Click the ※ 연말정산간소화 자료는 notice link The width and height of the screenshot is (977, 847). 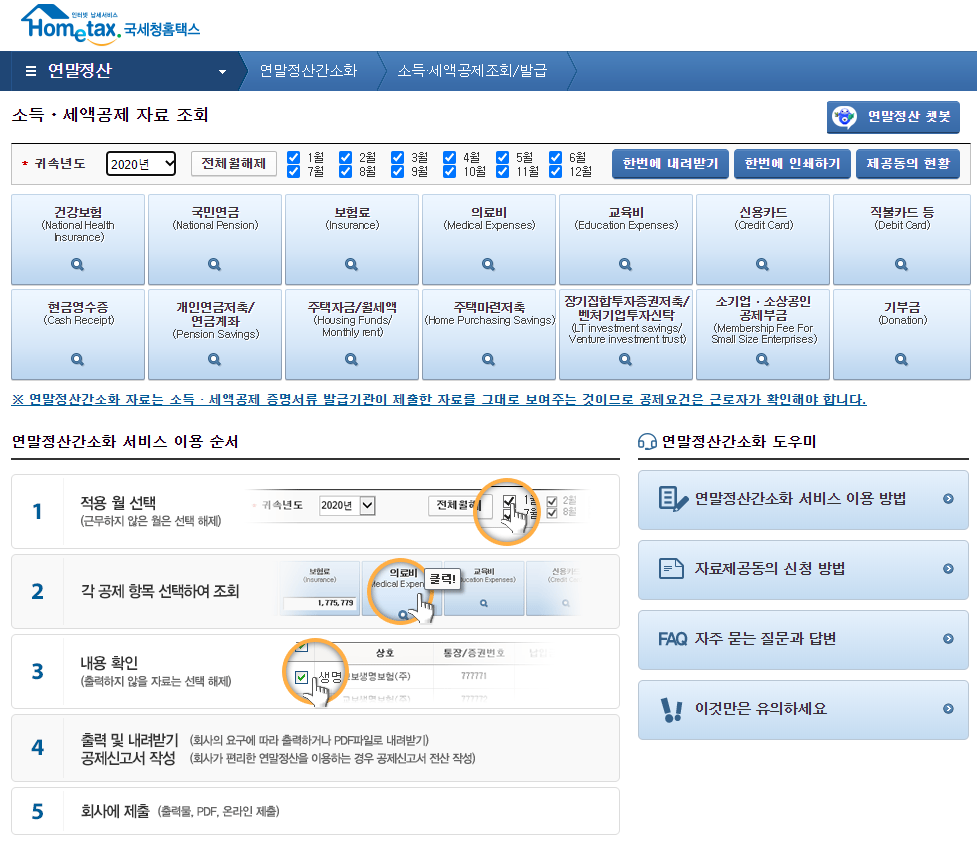coord(439,400)
